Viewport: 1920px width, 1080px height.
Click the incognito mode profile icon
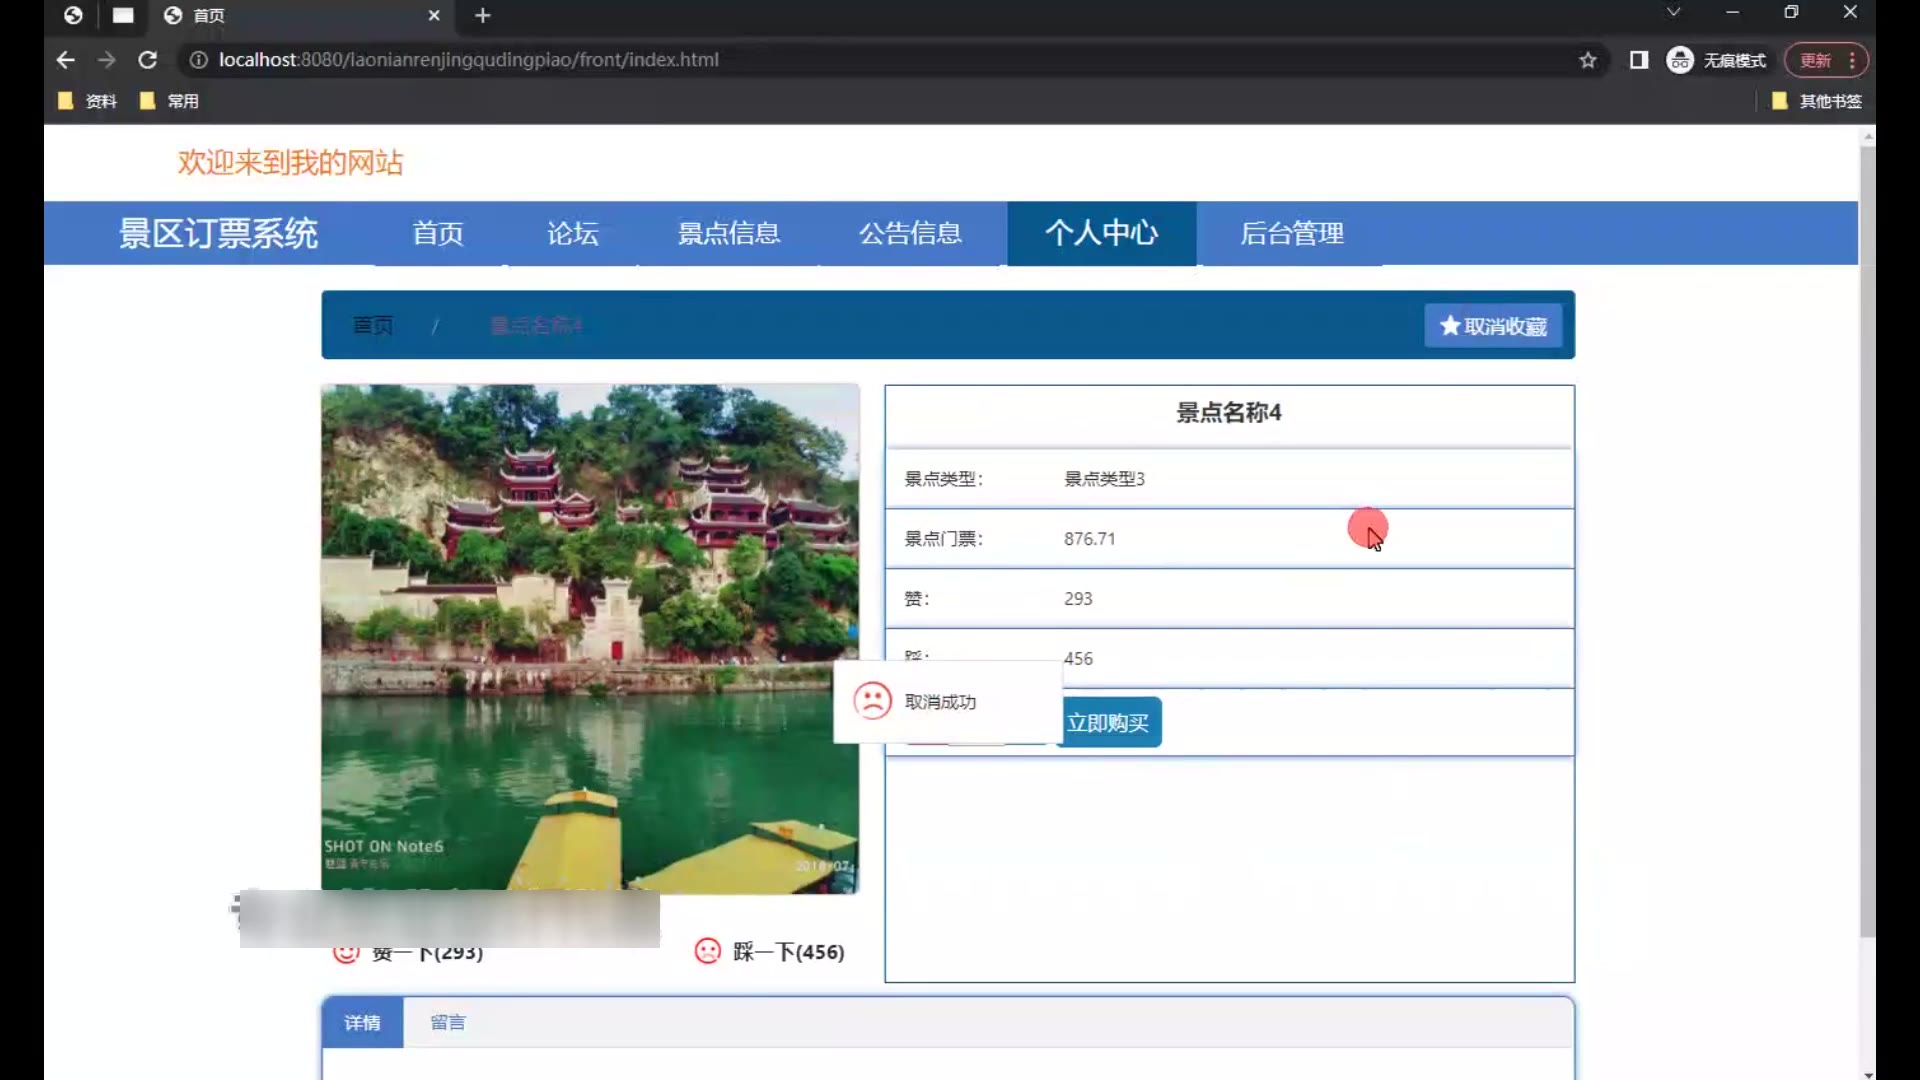[x=1680, y=60]
